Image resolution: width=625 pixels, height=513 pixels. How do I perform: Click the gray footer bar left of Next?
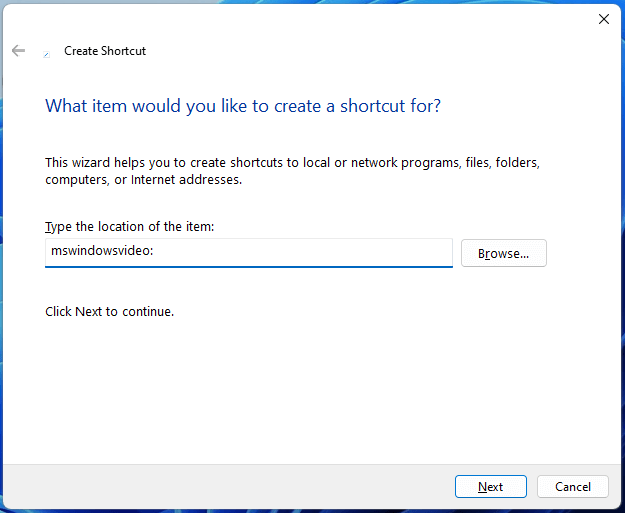coord(227,486)
